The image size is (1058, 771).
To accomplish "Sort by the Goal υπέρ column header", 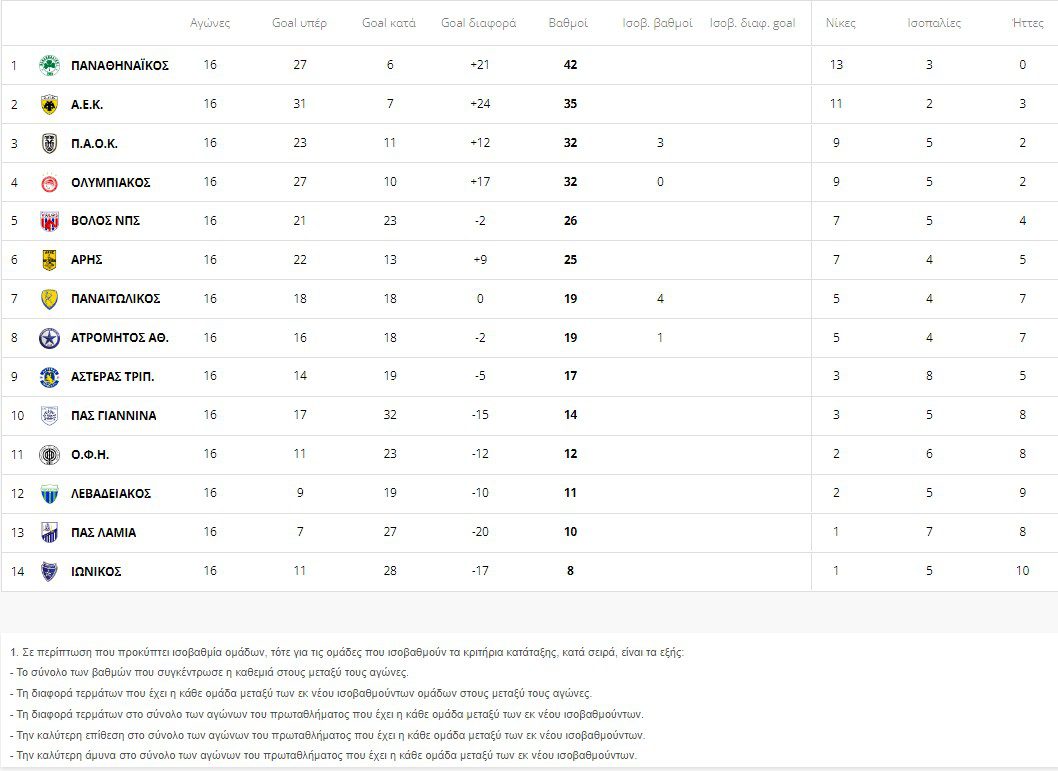I will [299, 23].
